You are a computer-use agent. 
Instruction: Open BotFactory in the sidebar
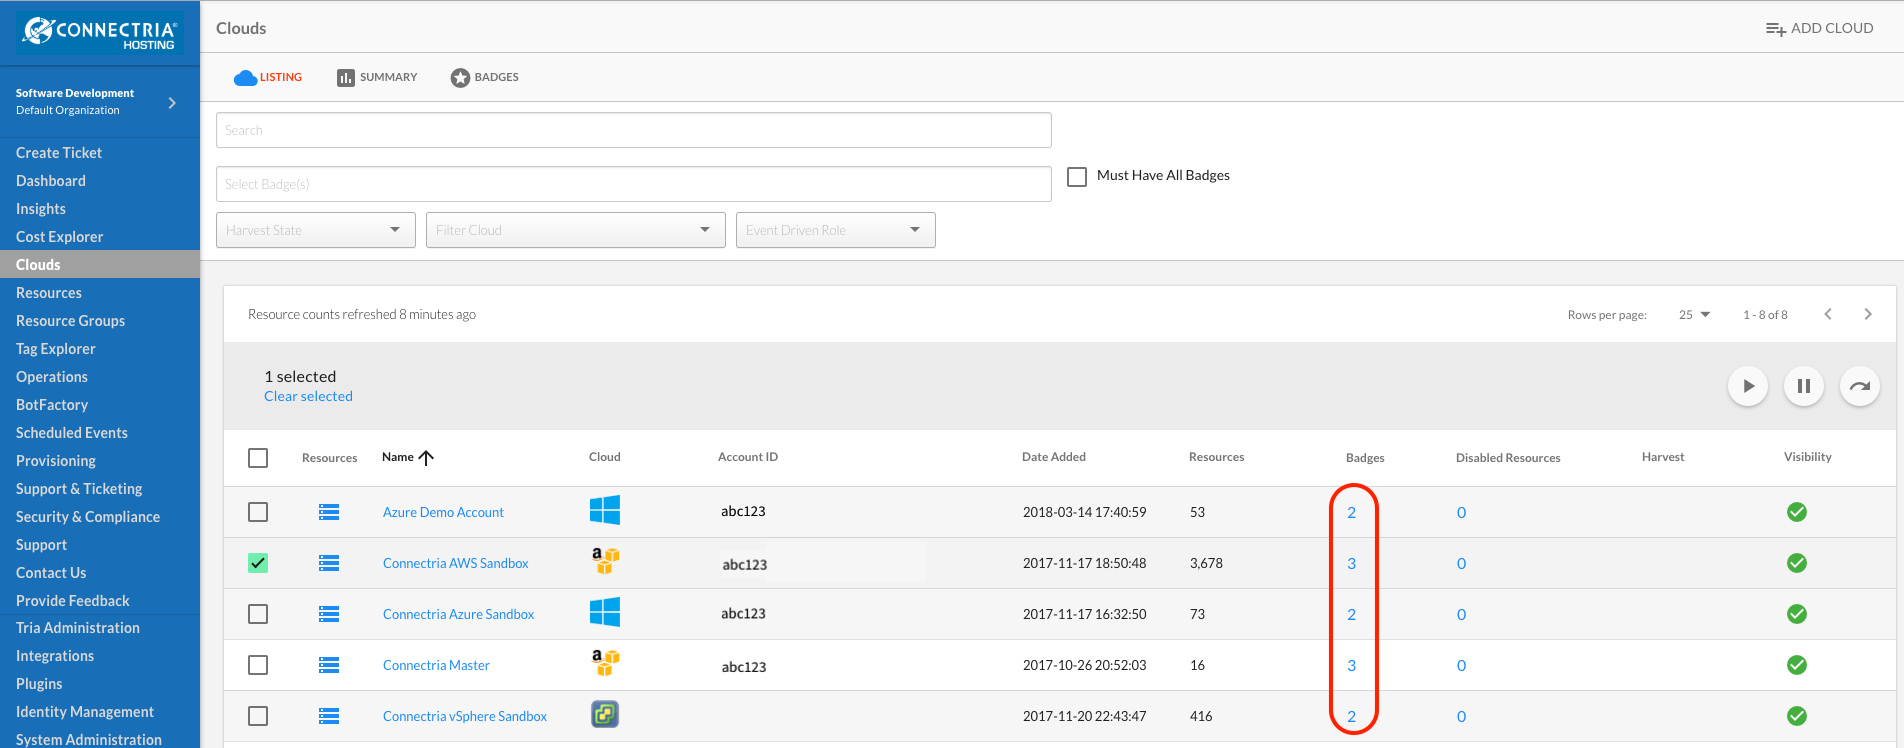click(x=52, y=405)
